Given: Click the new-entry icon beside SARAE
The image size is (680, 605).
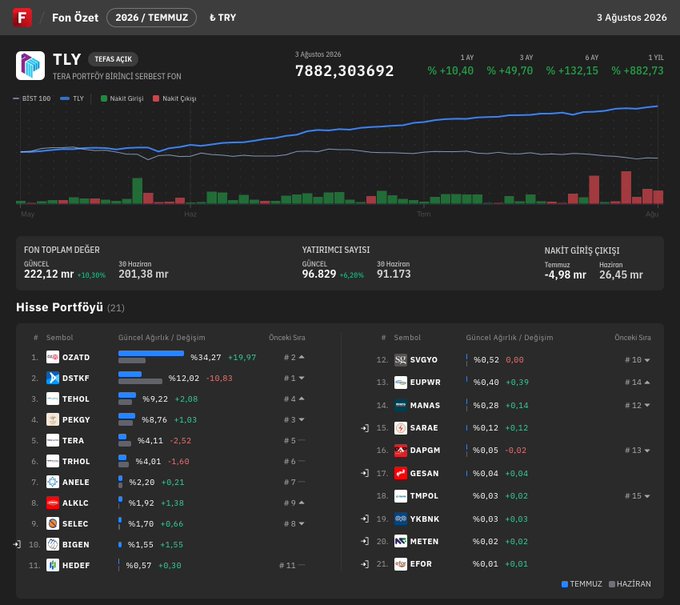Looking at the screenshot, I should tap(365, 428).
